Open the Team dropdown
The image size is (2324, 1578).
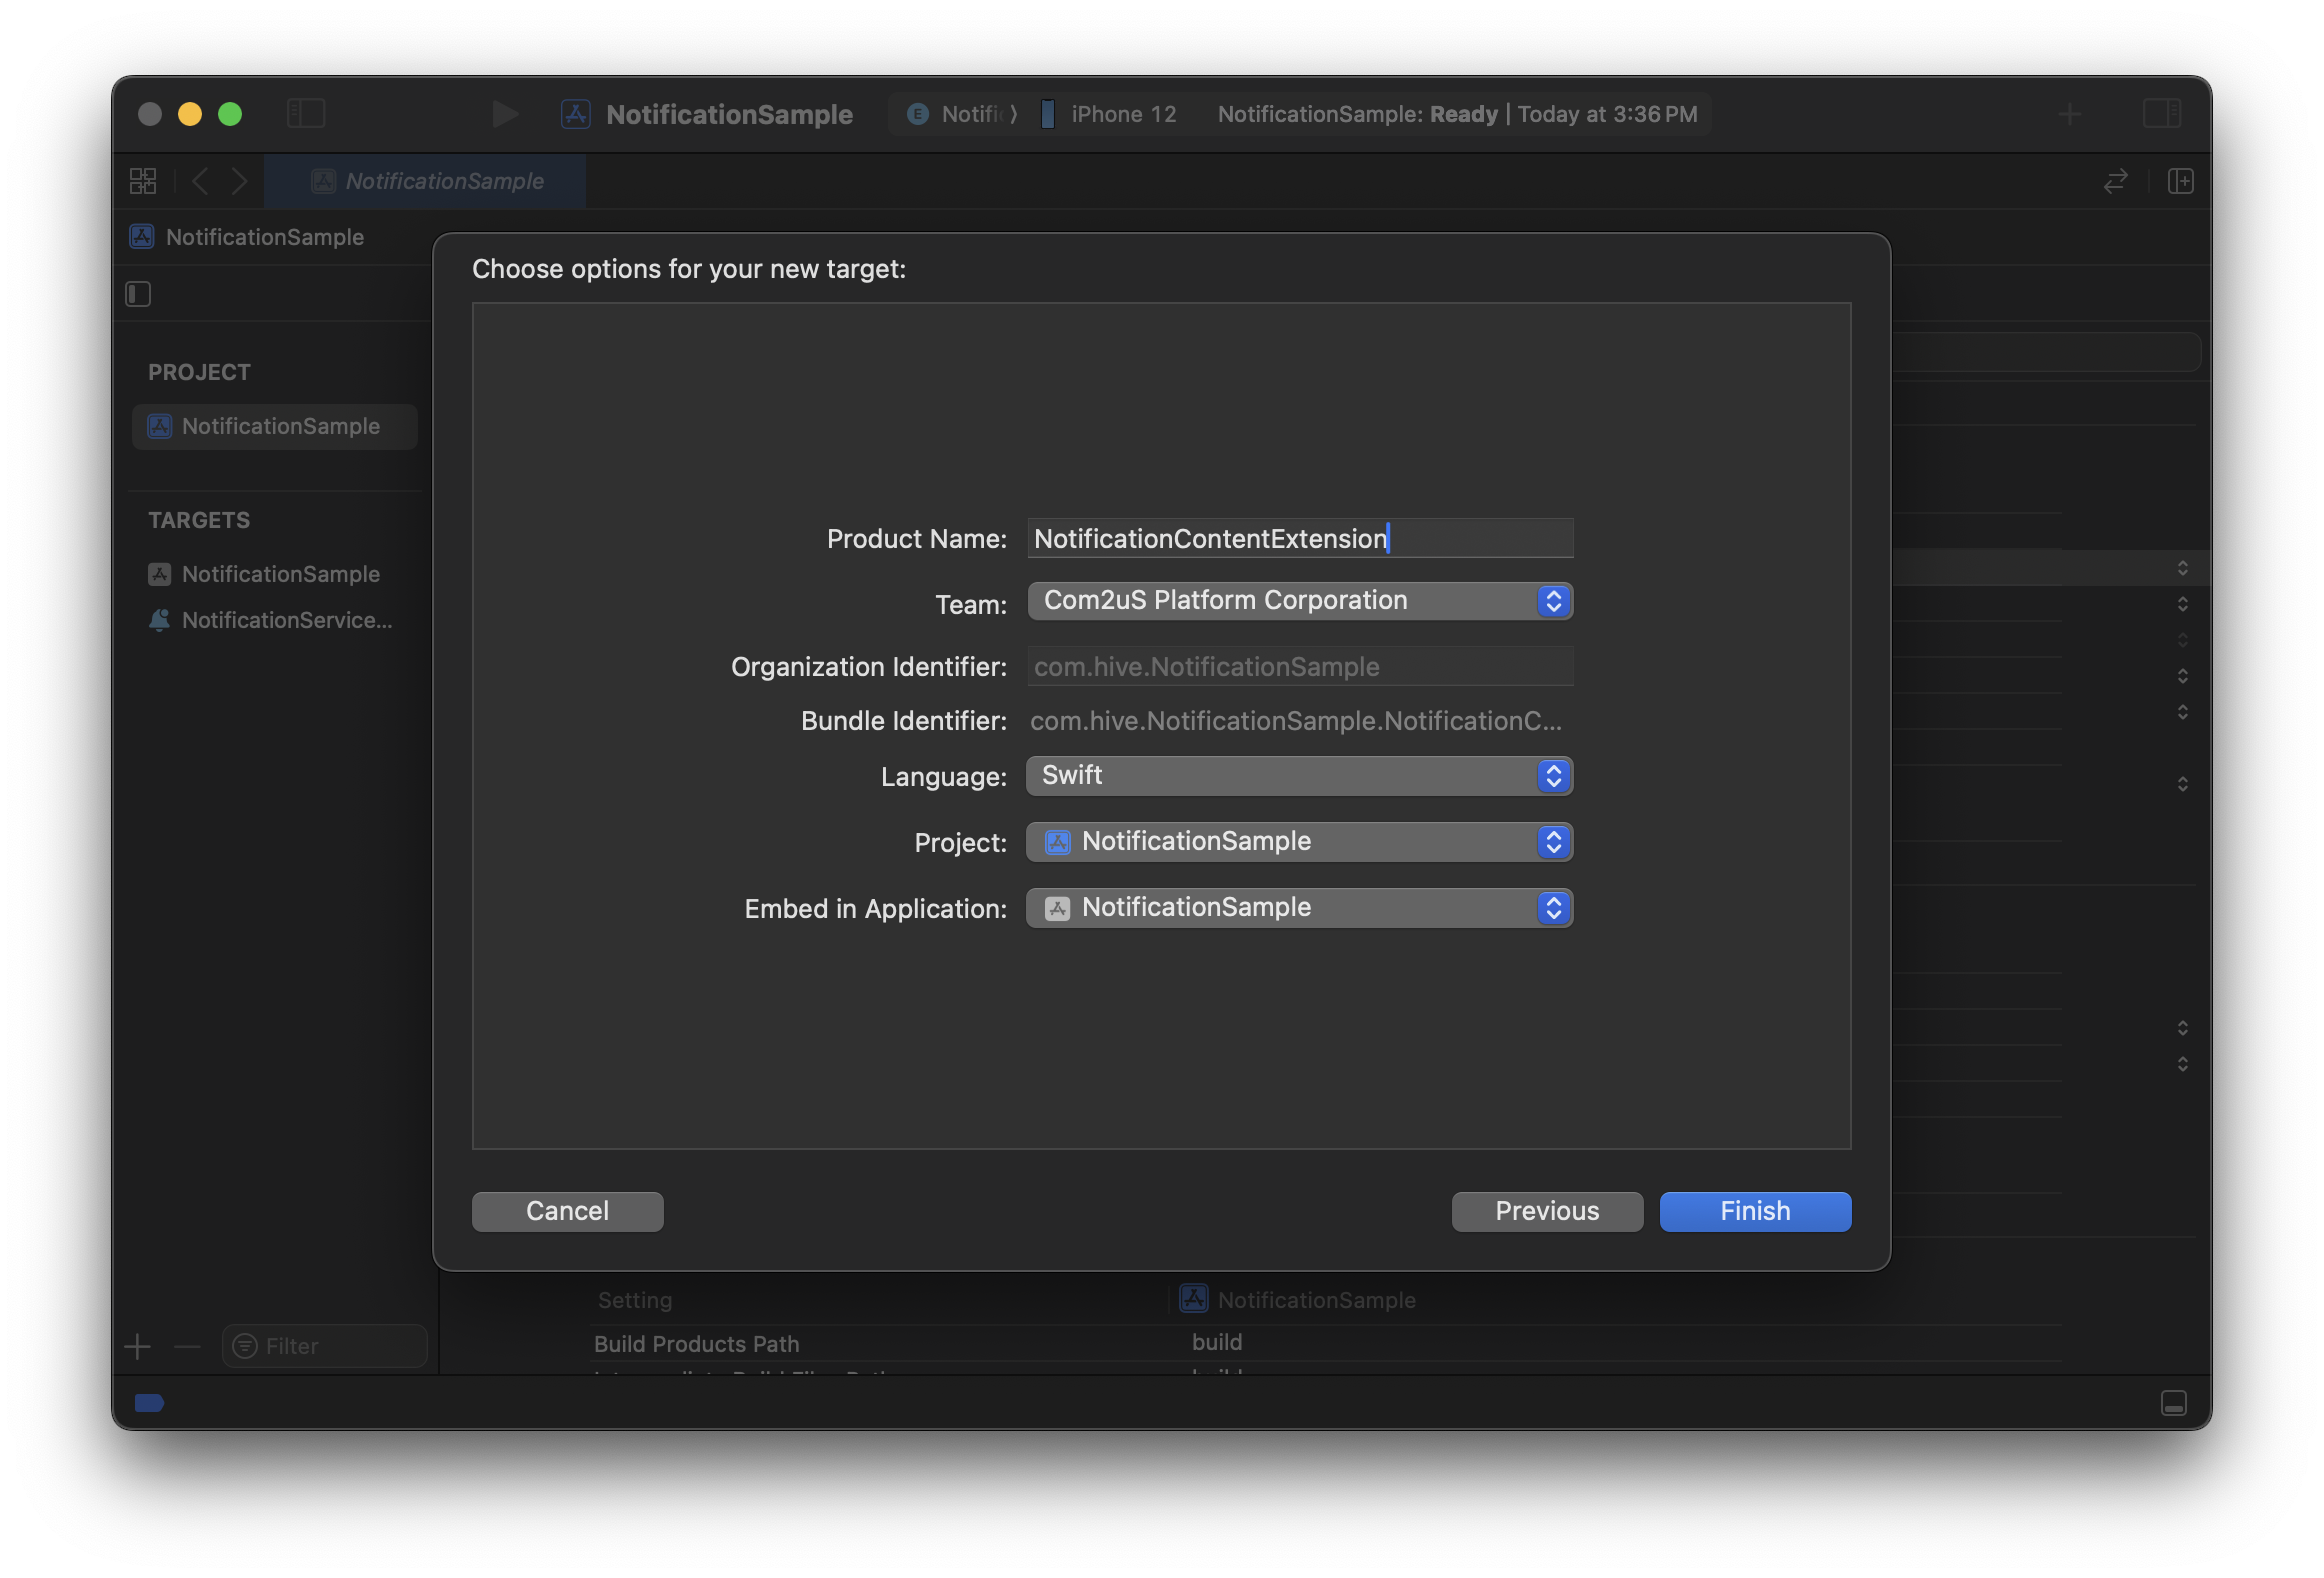click(x=1299, y=601)
